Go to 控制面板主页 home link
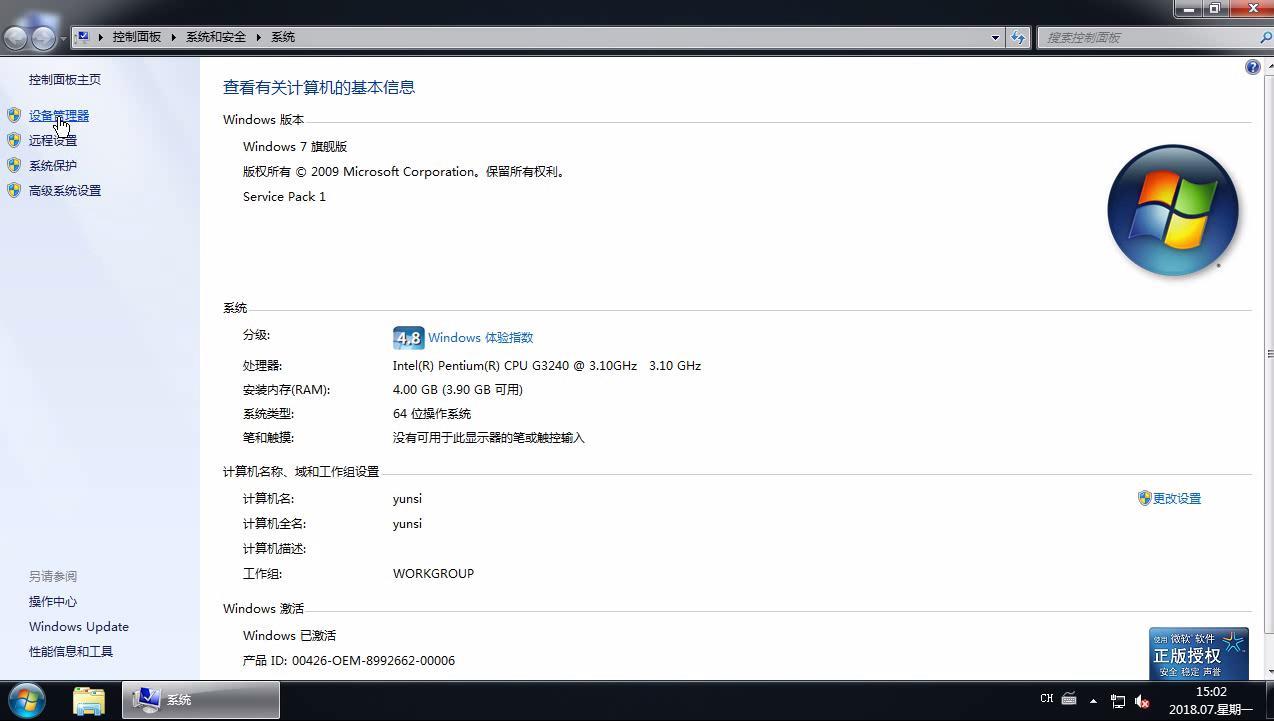 [65, 79]
